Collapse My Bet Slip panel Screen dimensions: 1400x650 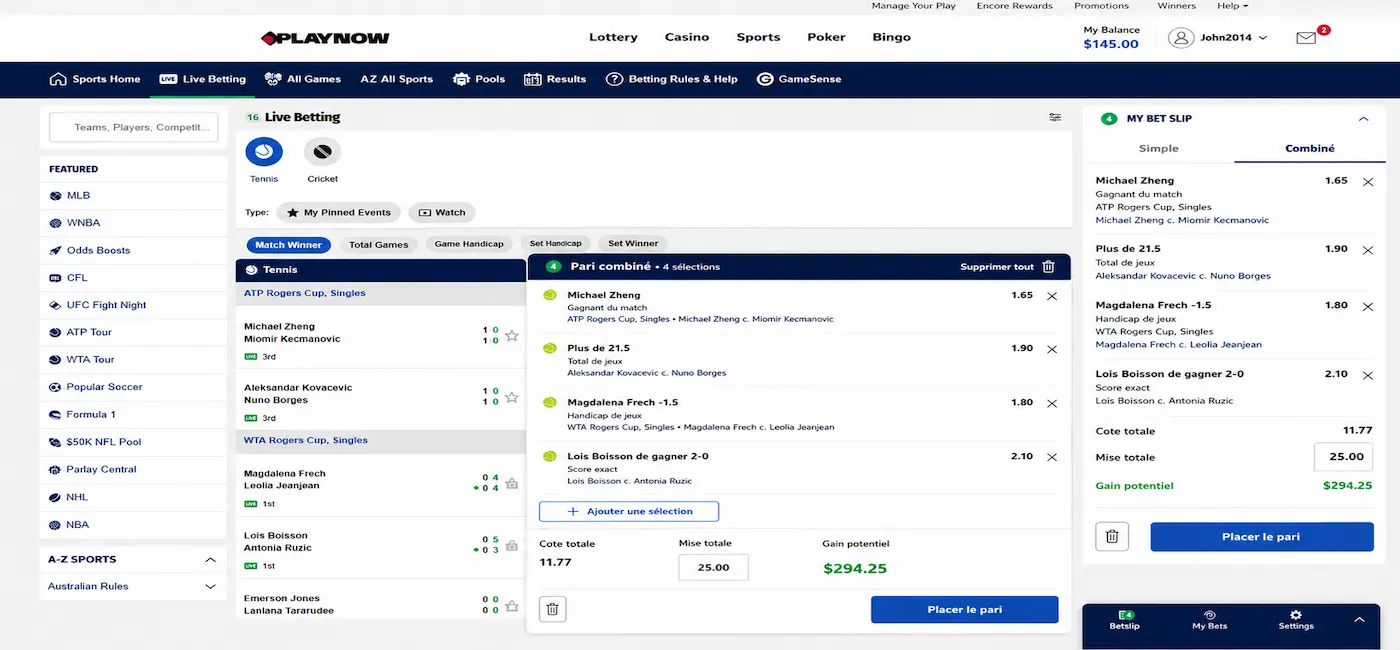[1363, 118]
